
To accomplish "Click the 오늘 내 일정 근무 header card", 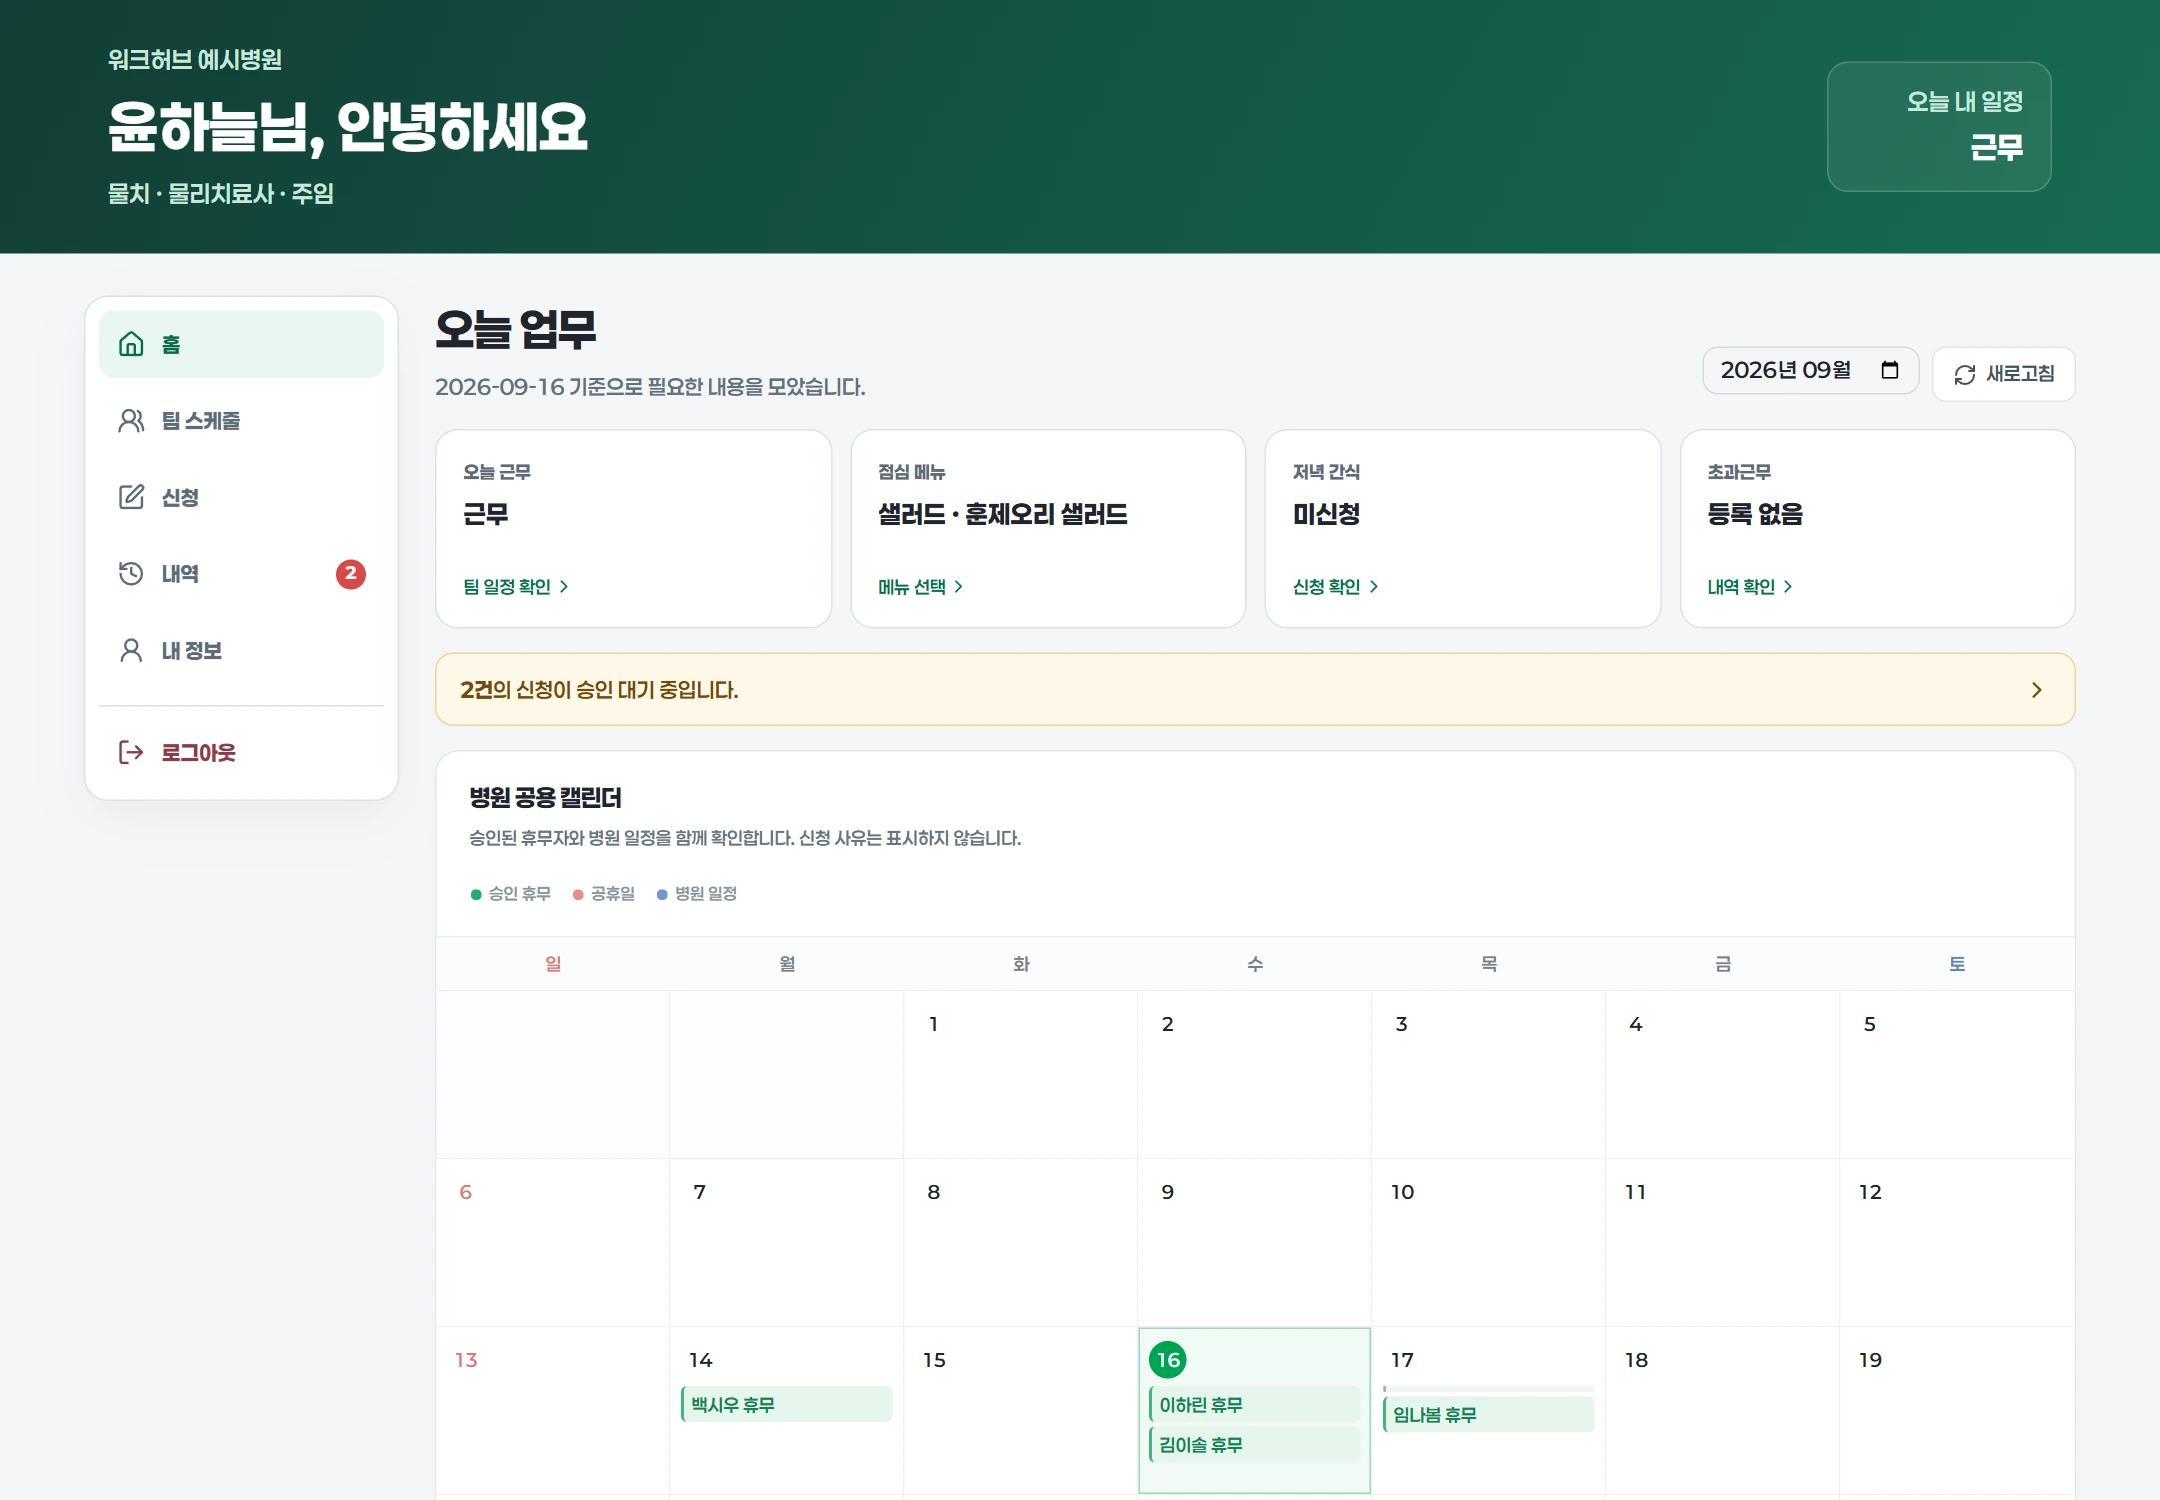I will tap(1939, 126).
